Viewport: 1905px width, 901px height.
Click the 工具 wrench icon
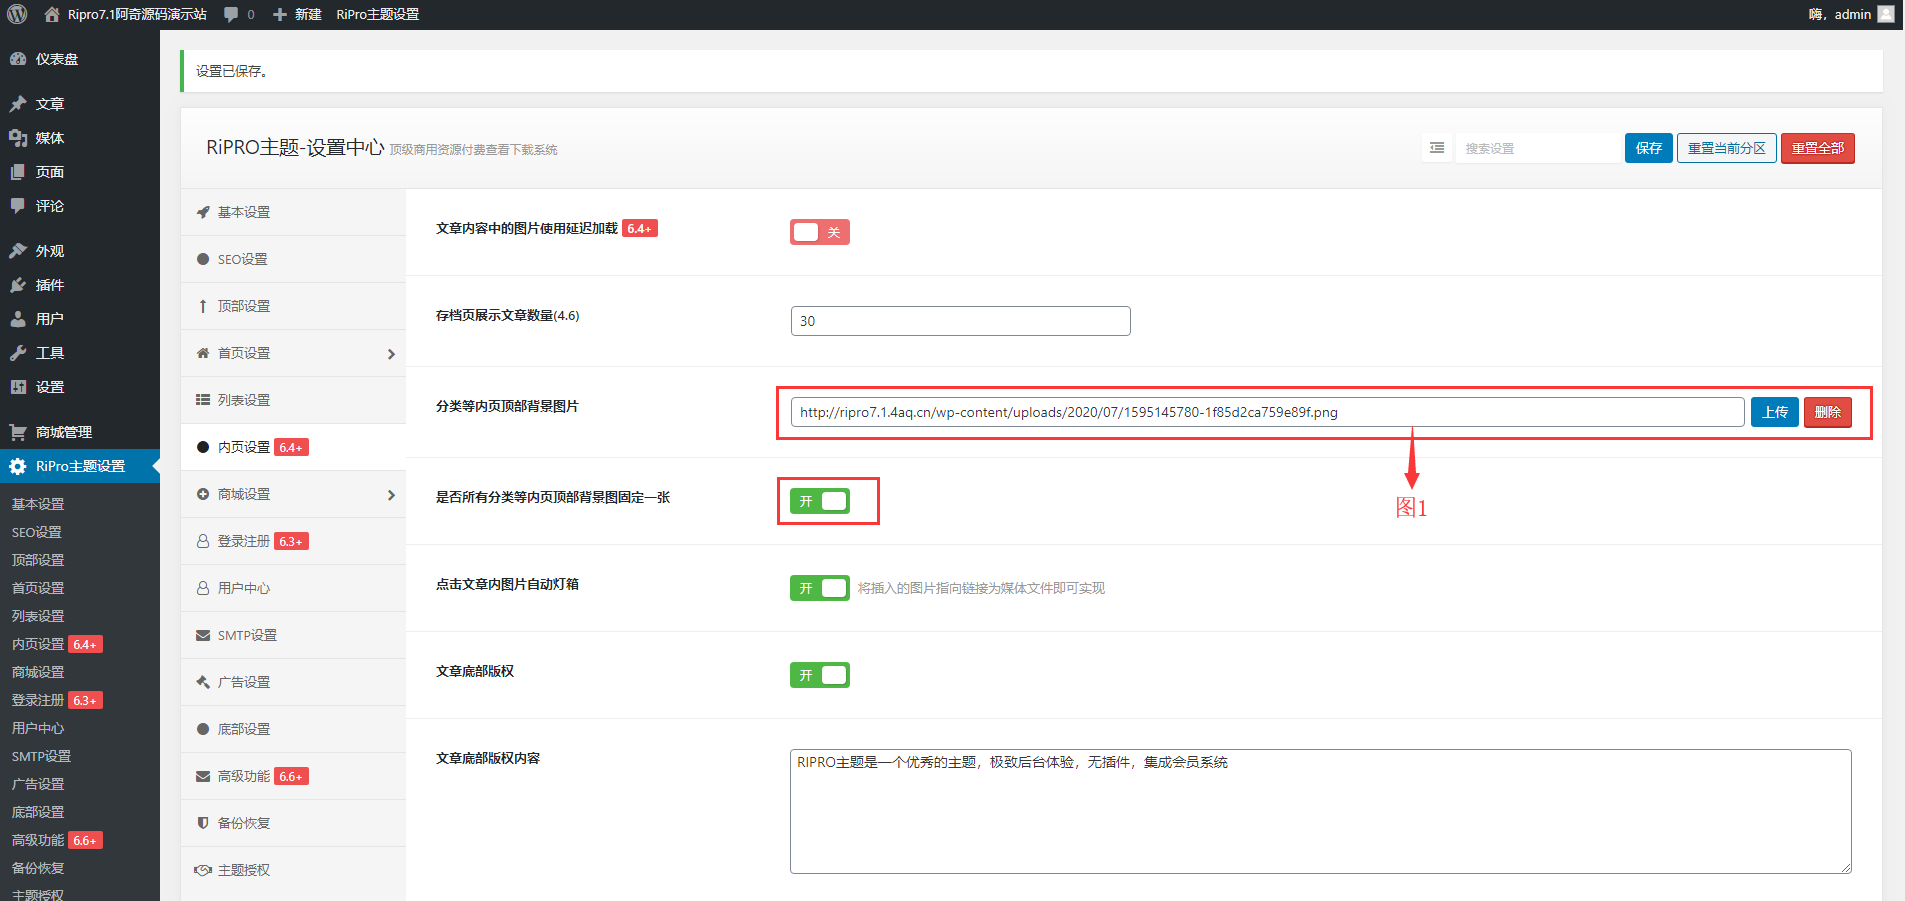pyautogui.click(x=18, y=353)
